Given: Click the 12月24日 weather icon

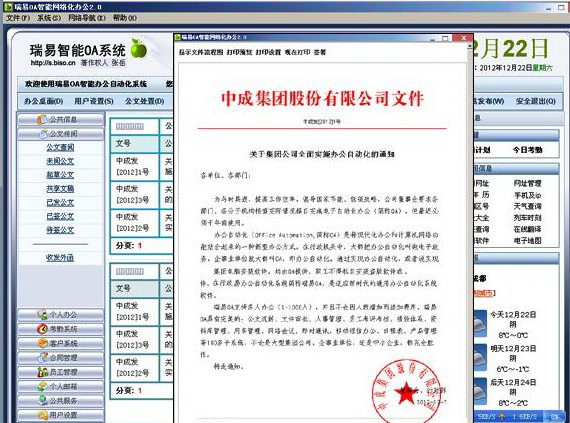Looking at the screenshot, I should coord(481,392).
